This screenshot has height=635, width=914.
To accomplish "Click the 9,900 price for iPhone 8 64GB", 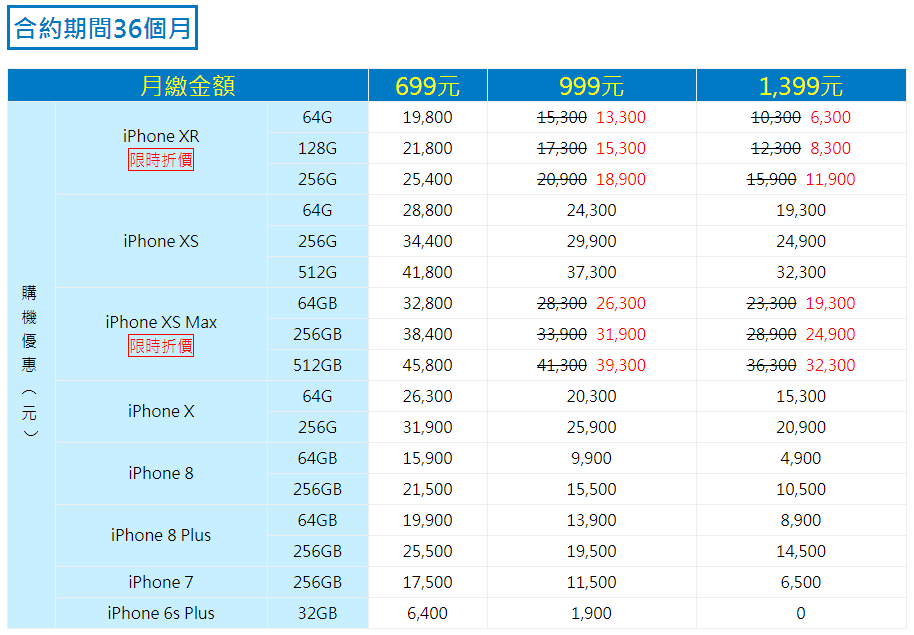I will tap(591, 458).
